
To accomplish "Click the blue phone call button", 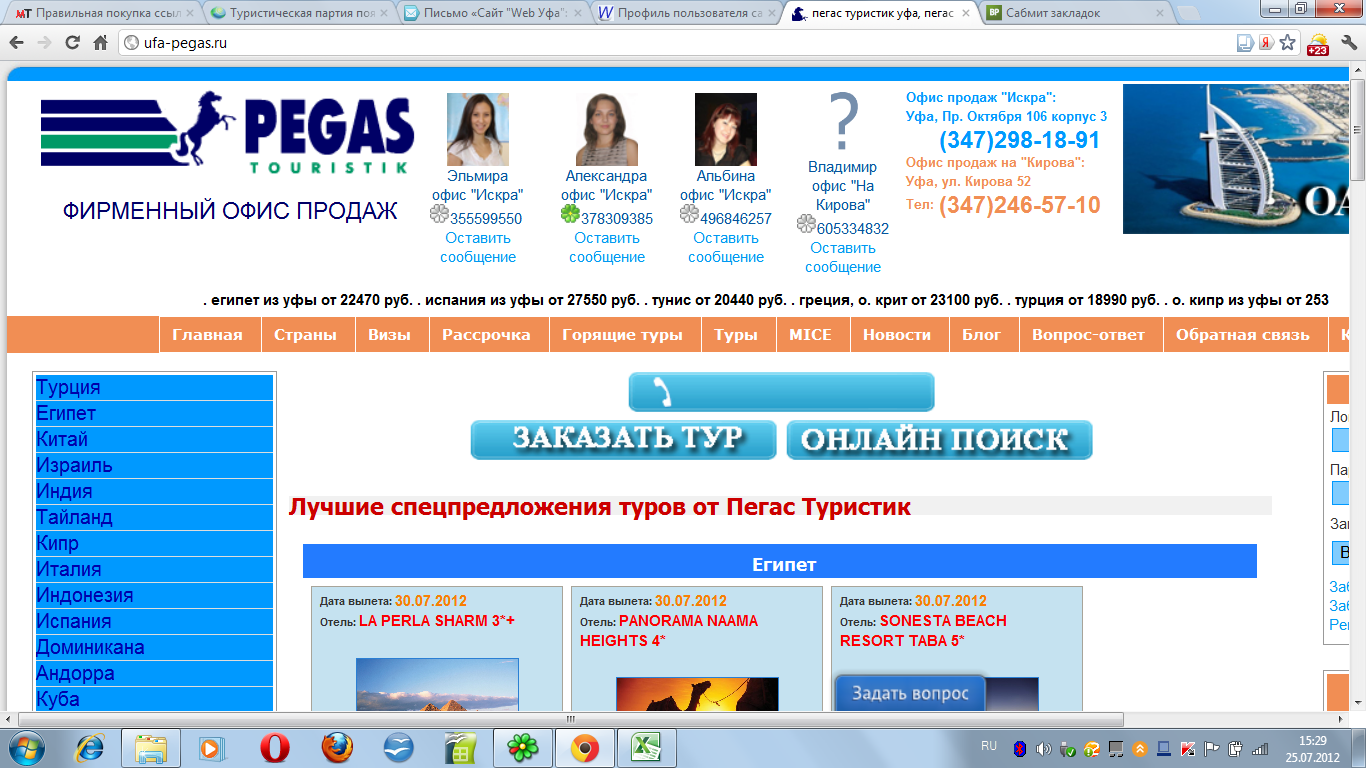I will pos(781,392).
